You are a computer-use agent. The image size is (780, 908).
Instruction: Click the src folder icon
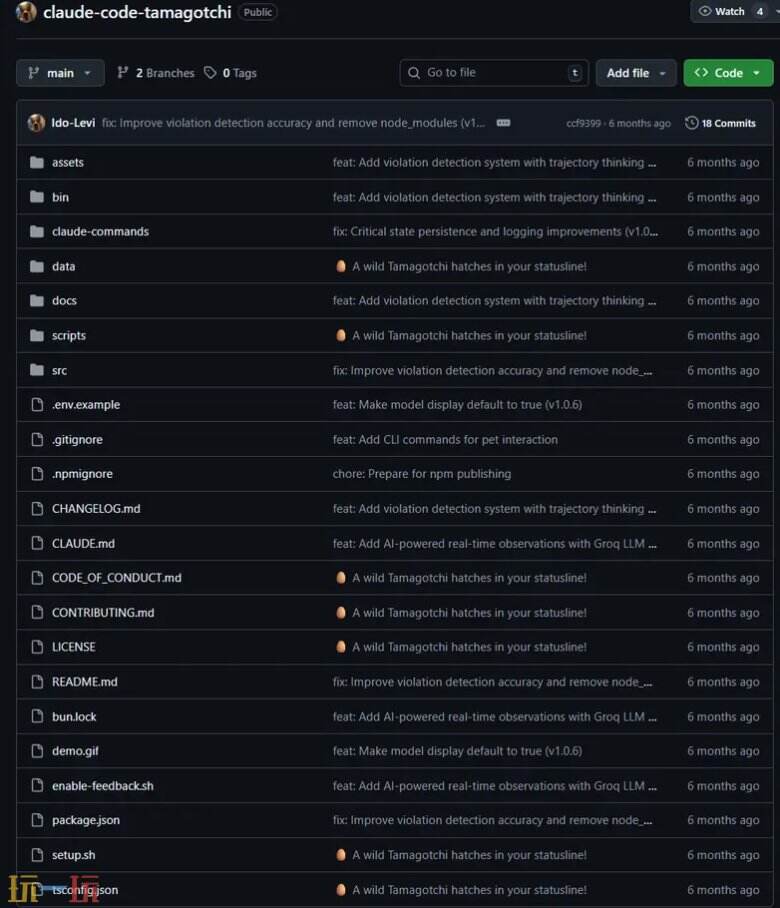click(37, 371)
